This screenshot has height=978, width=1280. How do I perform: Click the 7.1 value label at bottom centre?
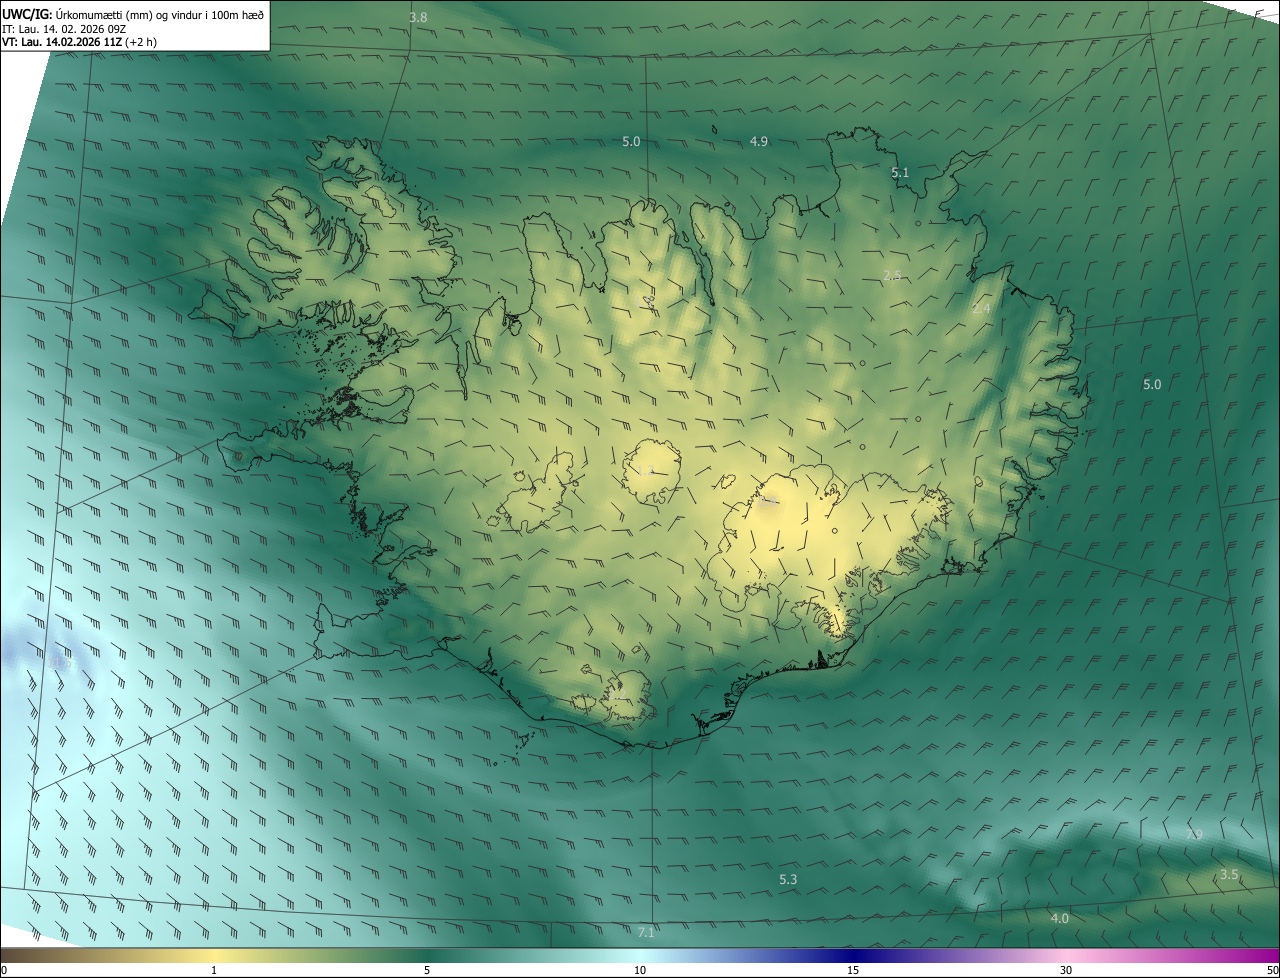click(646, 933)
